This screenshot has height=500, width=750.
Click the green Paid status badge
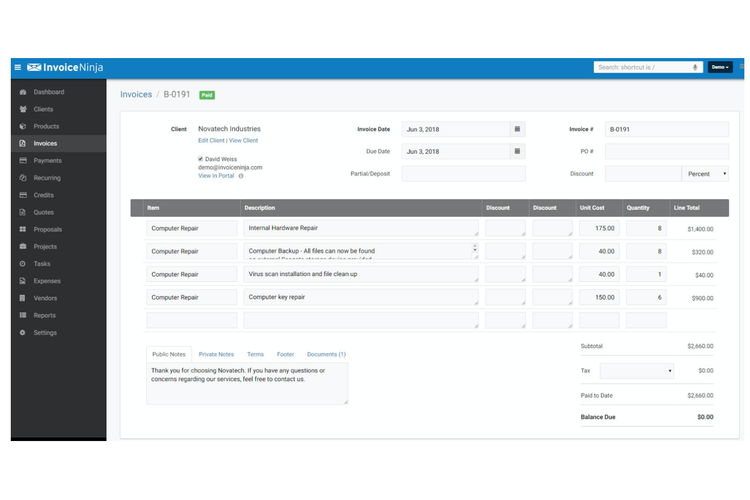tap(207, 95)
